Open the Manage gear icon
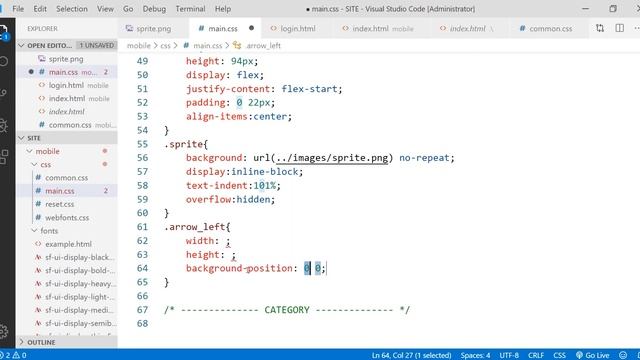Image resolution: width=640 pixels, height=360 pixels. pyautogui.click(x=3, y=331)
